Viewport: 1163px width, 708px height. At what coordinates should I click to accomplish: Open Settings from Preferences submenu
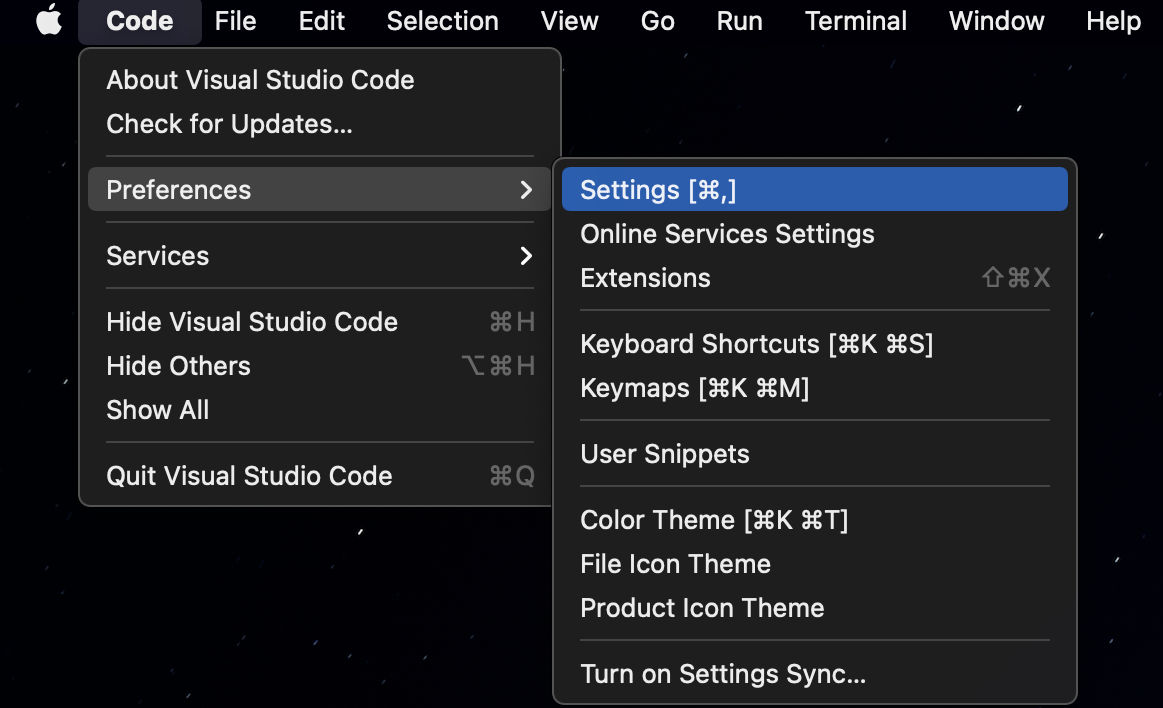click(814, 190)
